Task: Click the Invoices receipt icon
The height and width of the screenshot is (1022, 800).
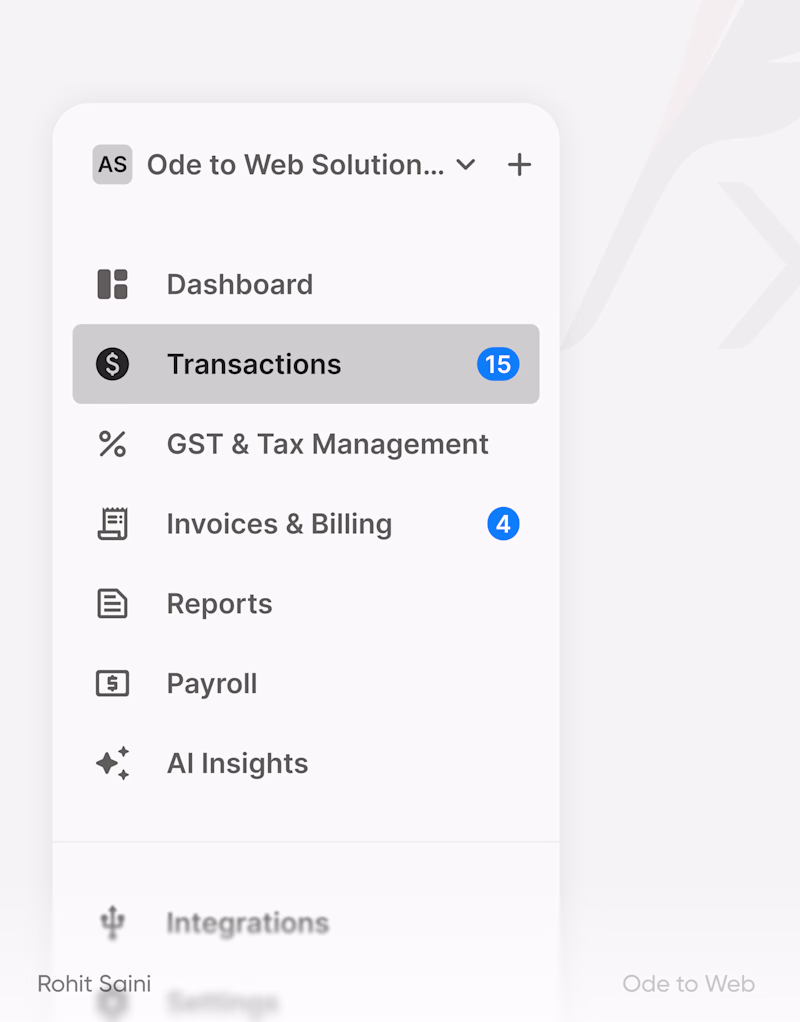Action: (112, 524)
